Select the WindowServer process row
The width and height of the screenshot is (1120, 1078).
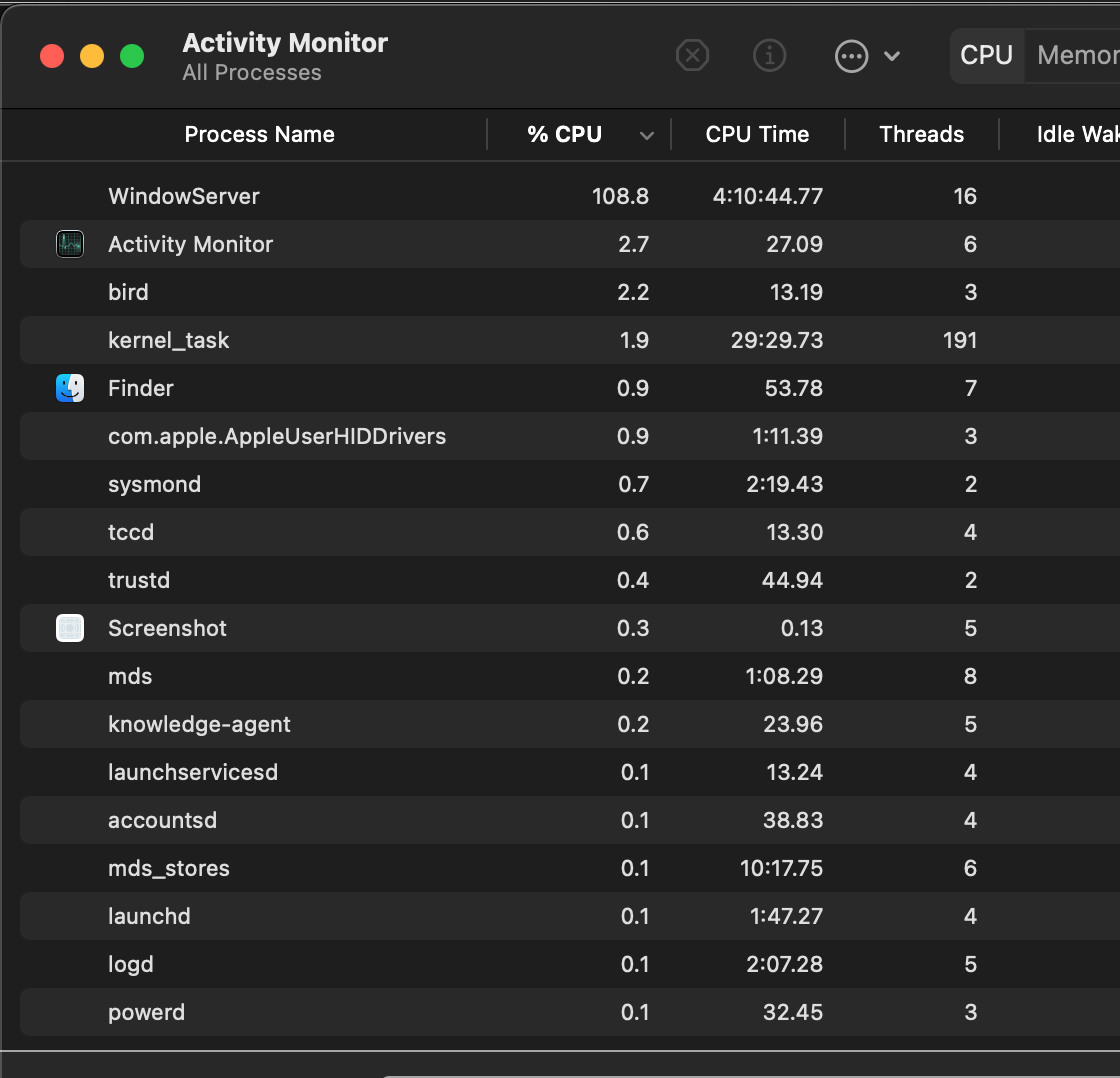coord(570,196)
